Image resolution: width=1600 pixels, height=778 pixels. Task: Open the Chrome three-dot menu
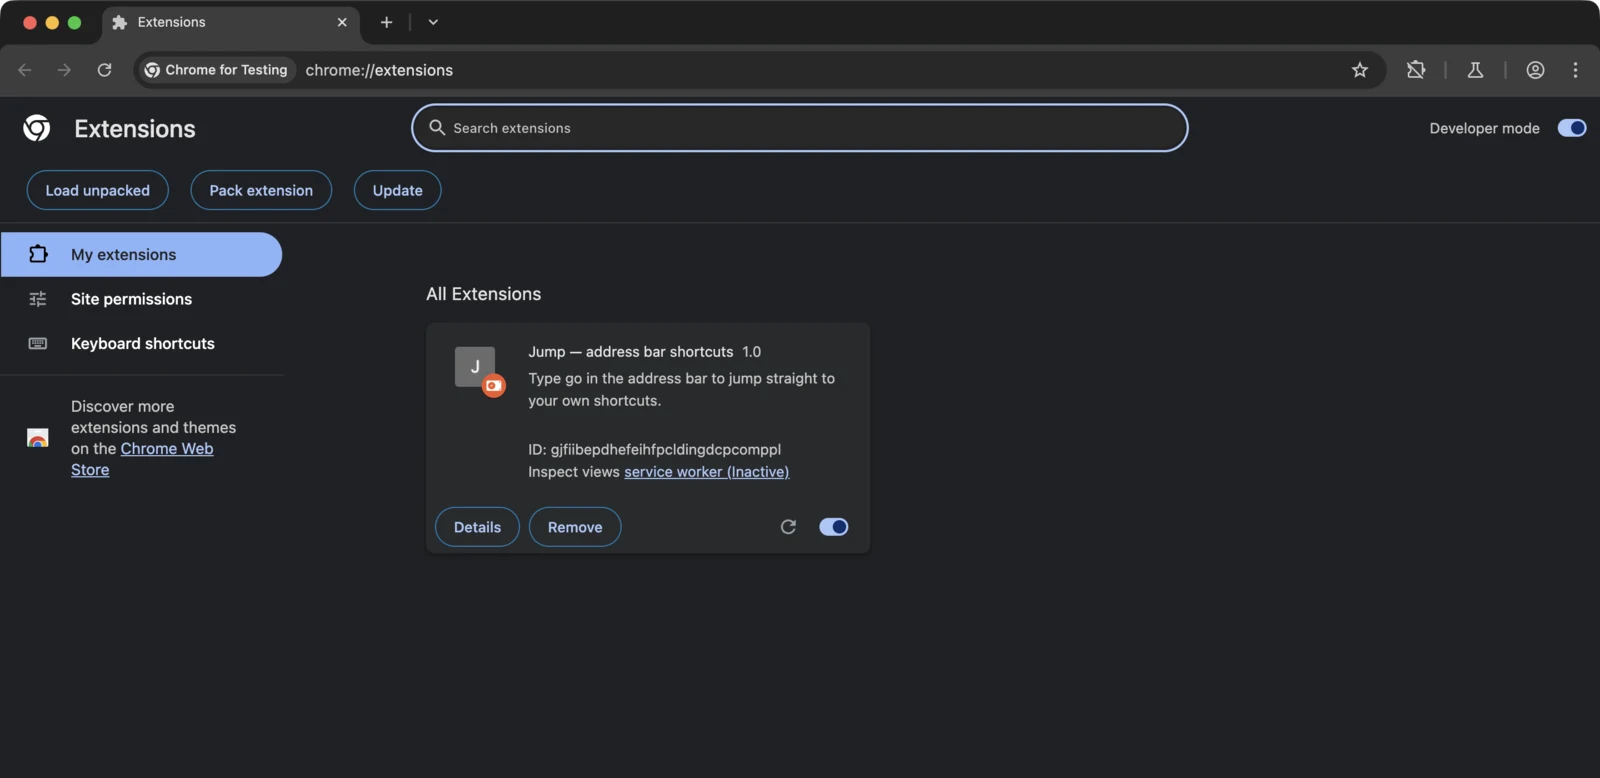coord(1575,70)
